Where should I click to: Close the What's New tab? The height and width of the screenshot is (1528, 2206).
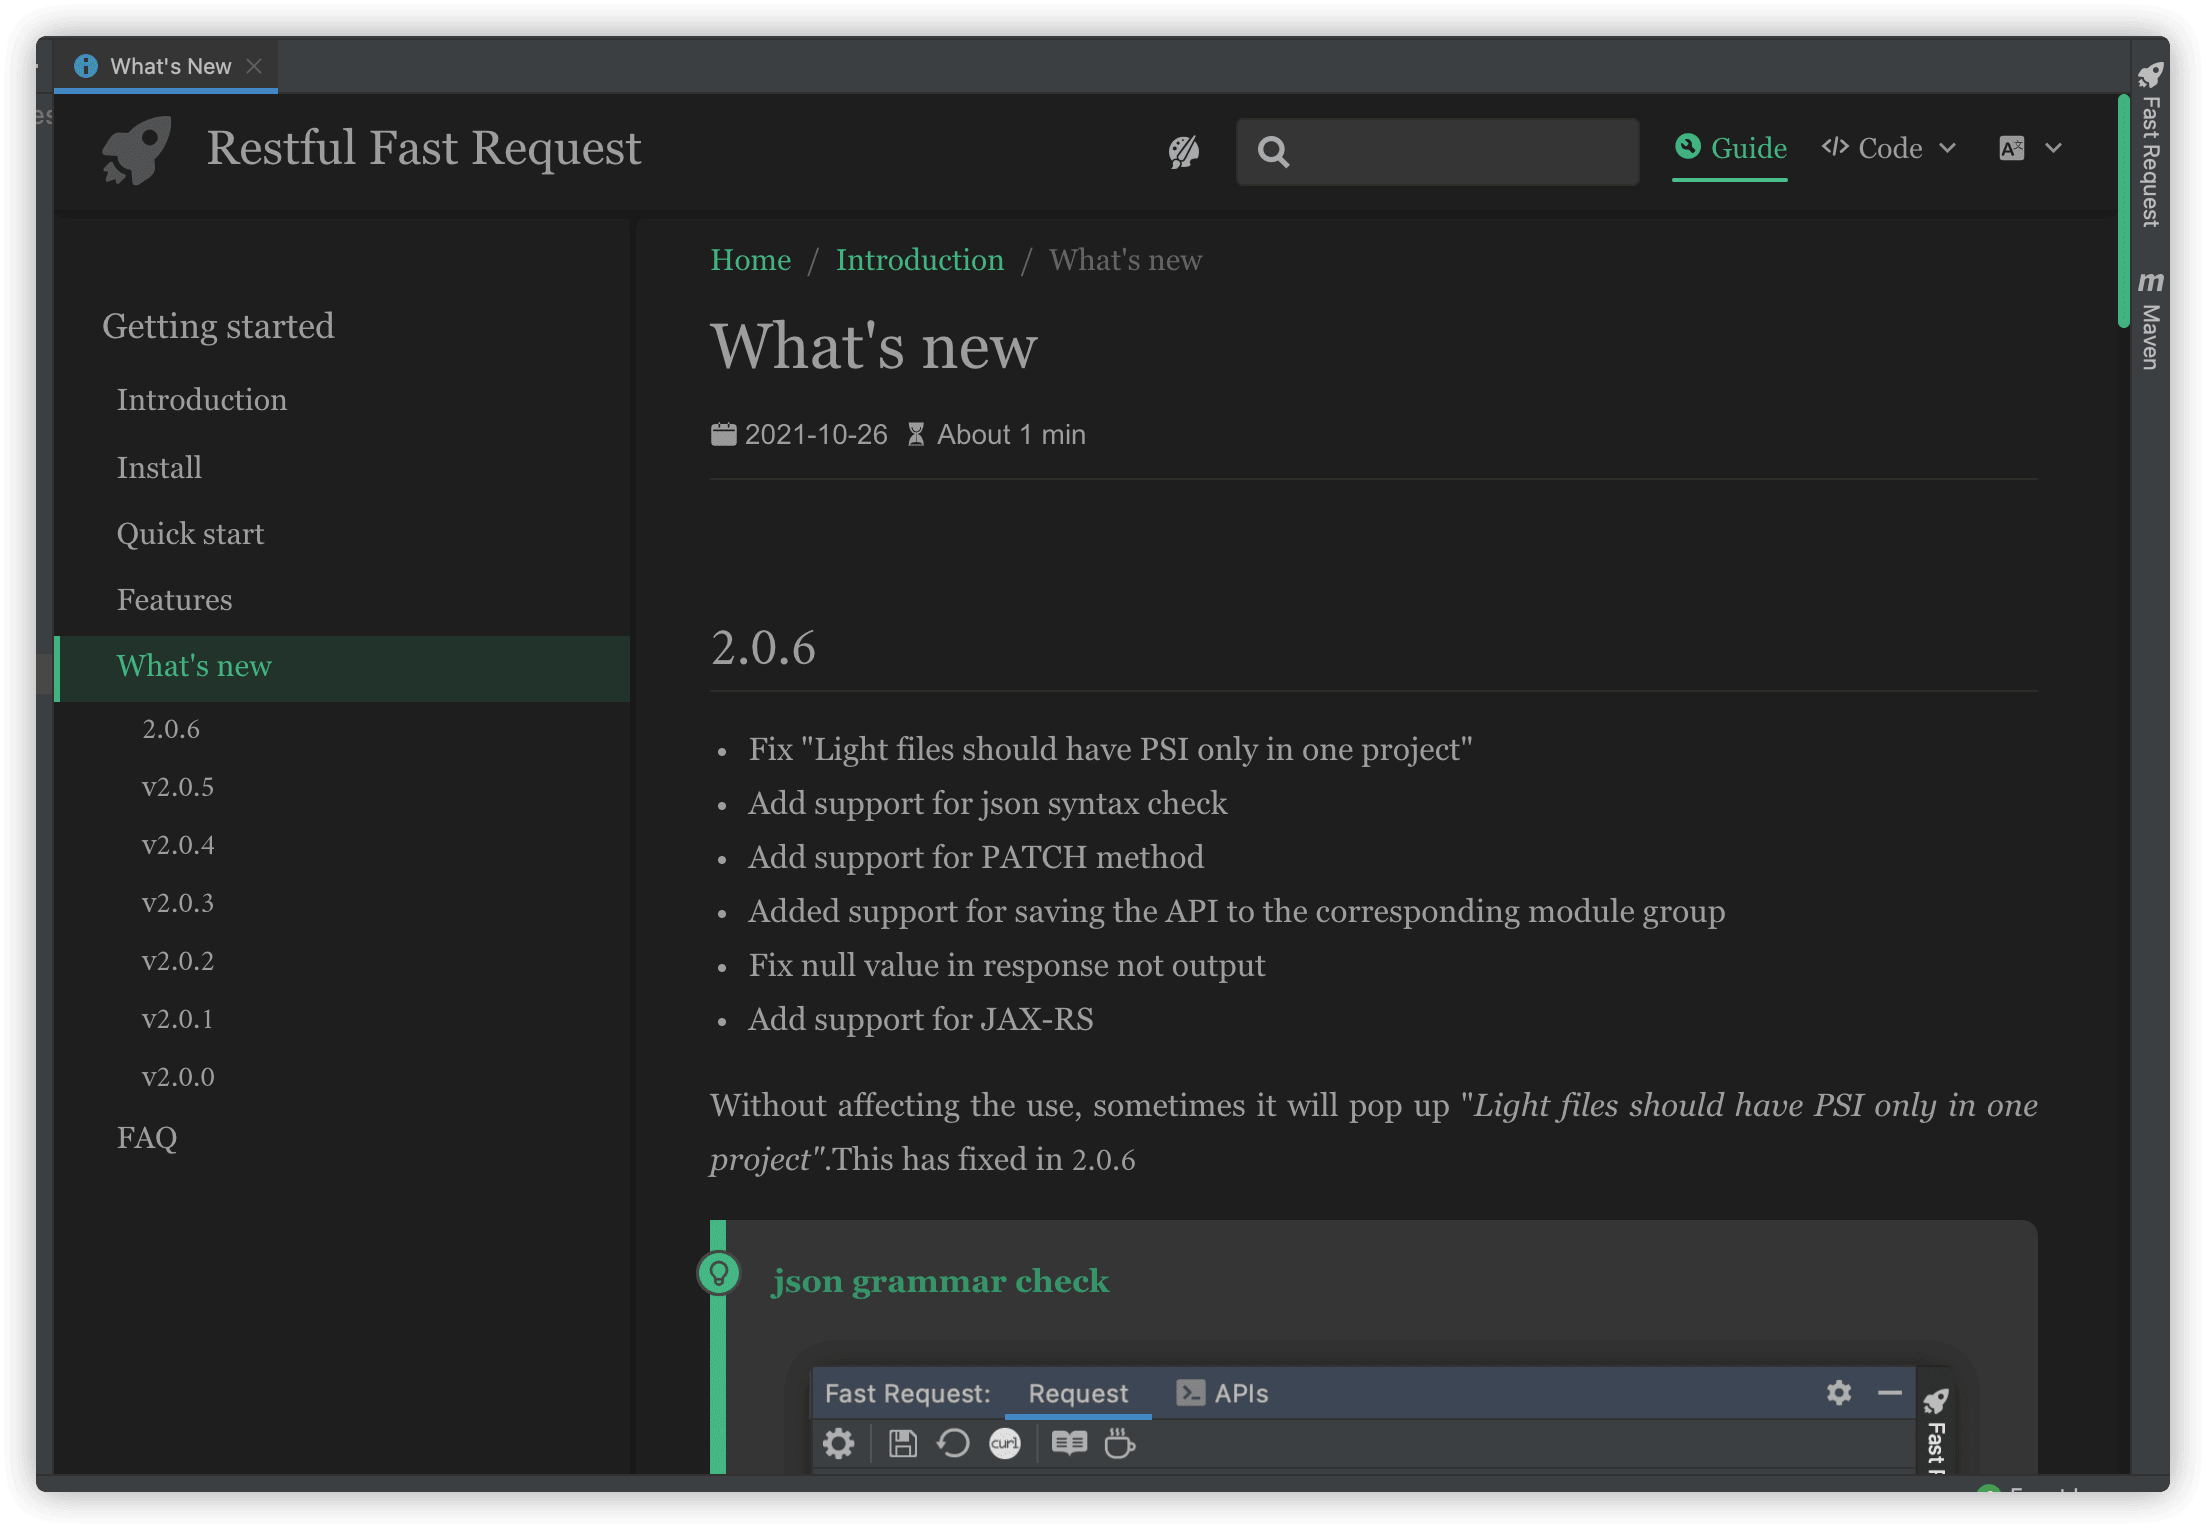(x=254, y=66)
